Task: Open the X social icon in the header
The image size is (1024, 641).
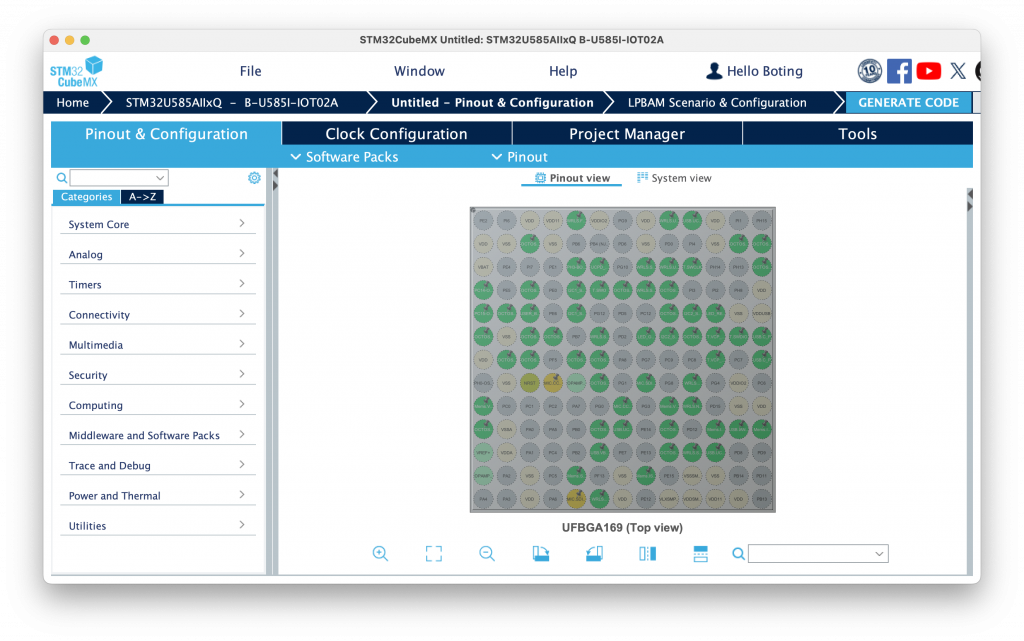Action: tap(958, 70)
